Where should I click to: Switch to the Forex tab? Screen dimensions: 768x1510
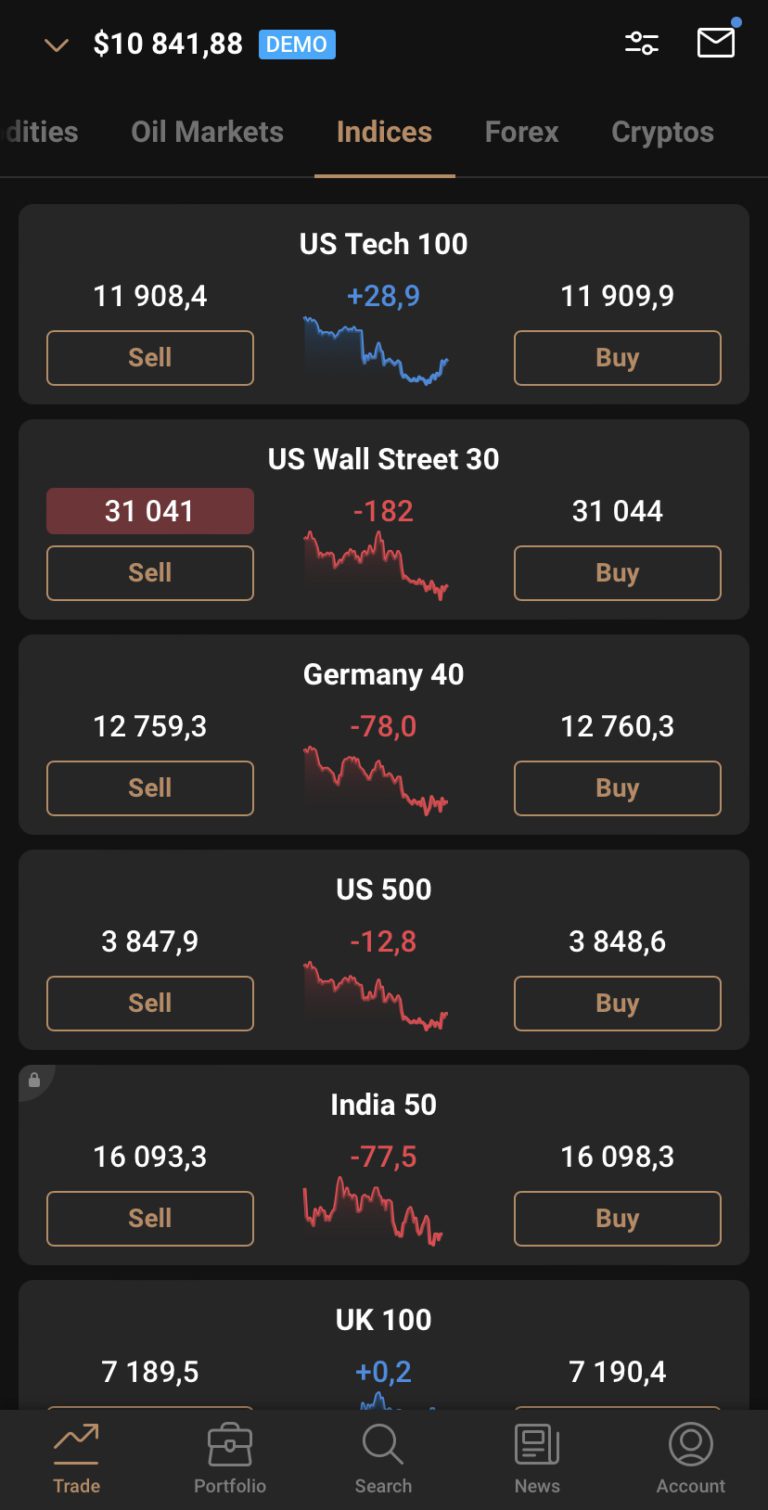click(x=522, y=132)
